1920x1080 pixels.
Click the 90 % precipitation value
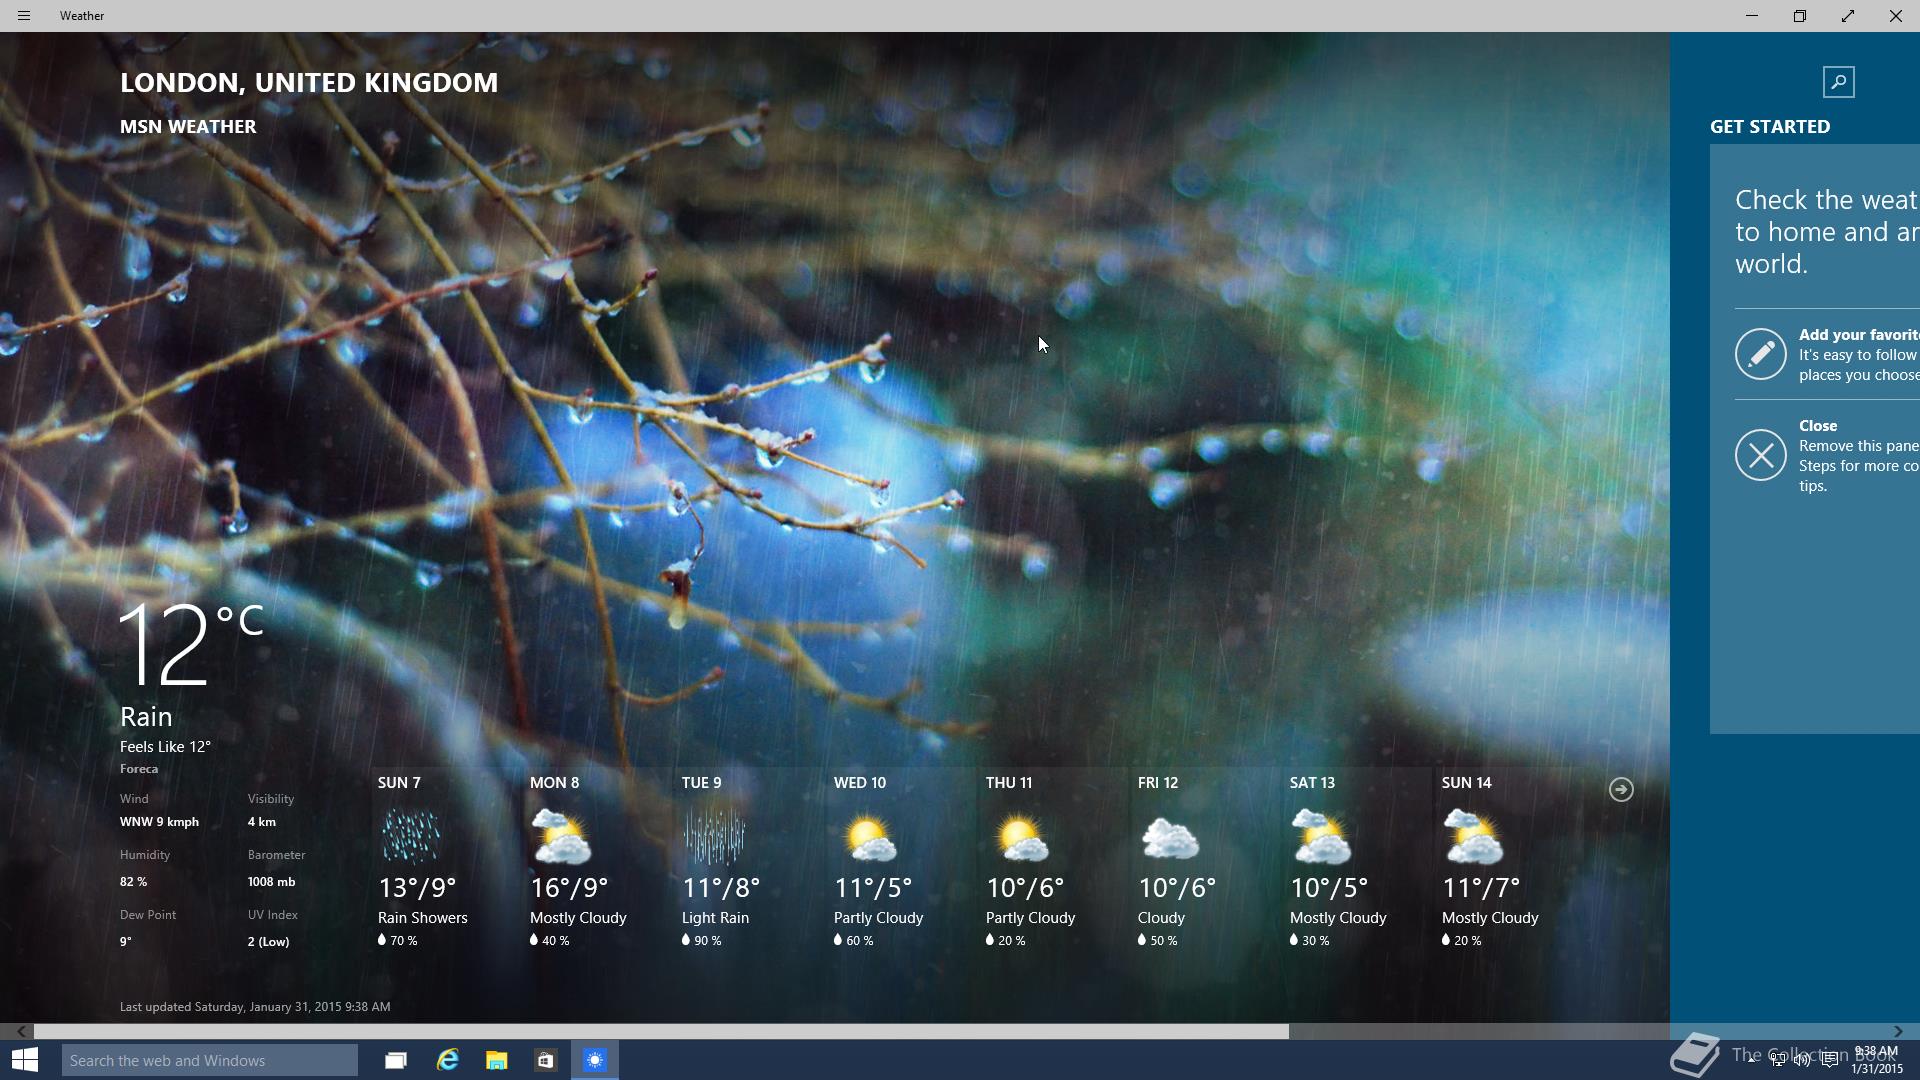coord(707,940)
